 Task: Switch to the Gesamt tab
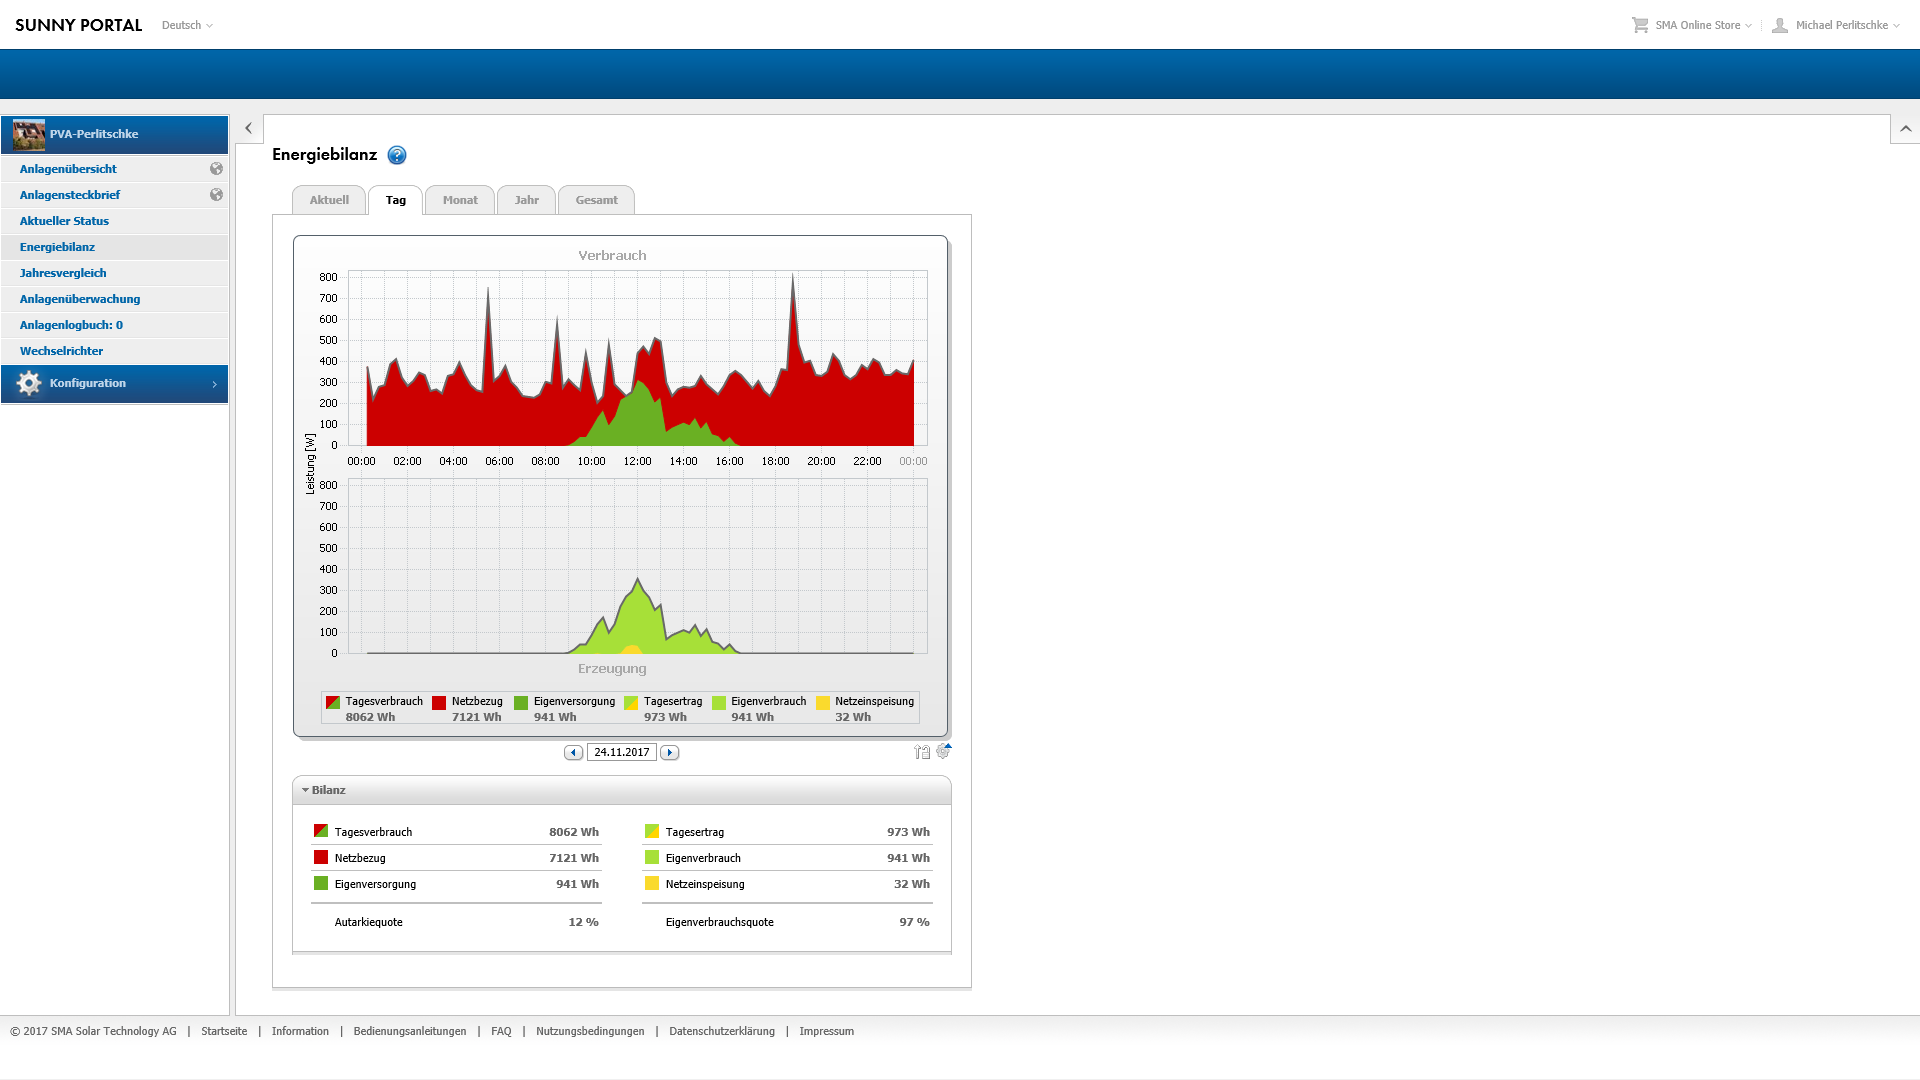click(596, 200)
